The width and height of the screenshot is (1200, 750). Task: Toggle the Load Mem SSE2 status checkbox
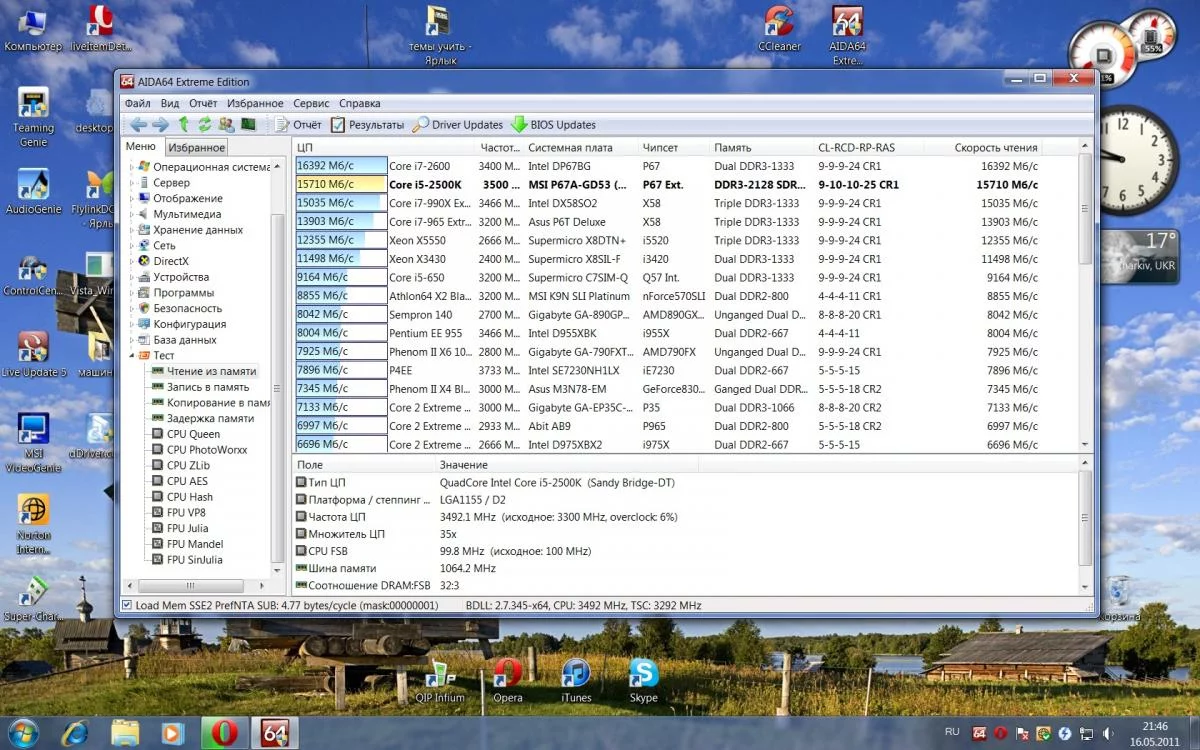127,605
